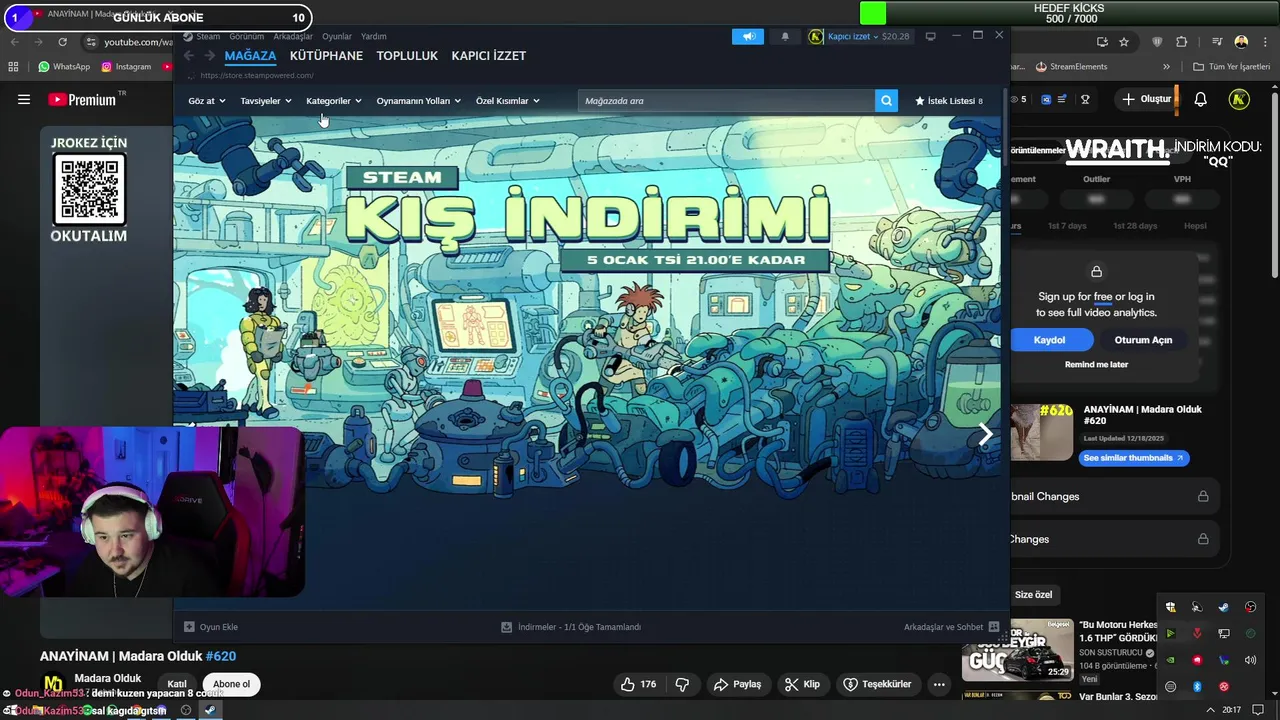The image size is (1280, 720).
Task: Click Remind me later link
Action: tap(1096, 364)
